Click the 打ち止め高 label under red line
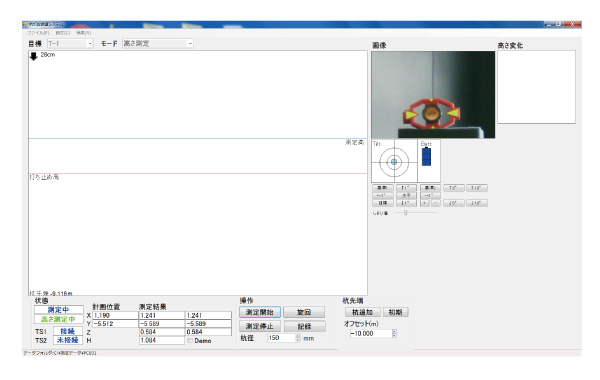 coord(44,177)
